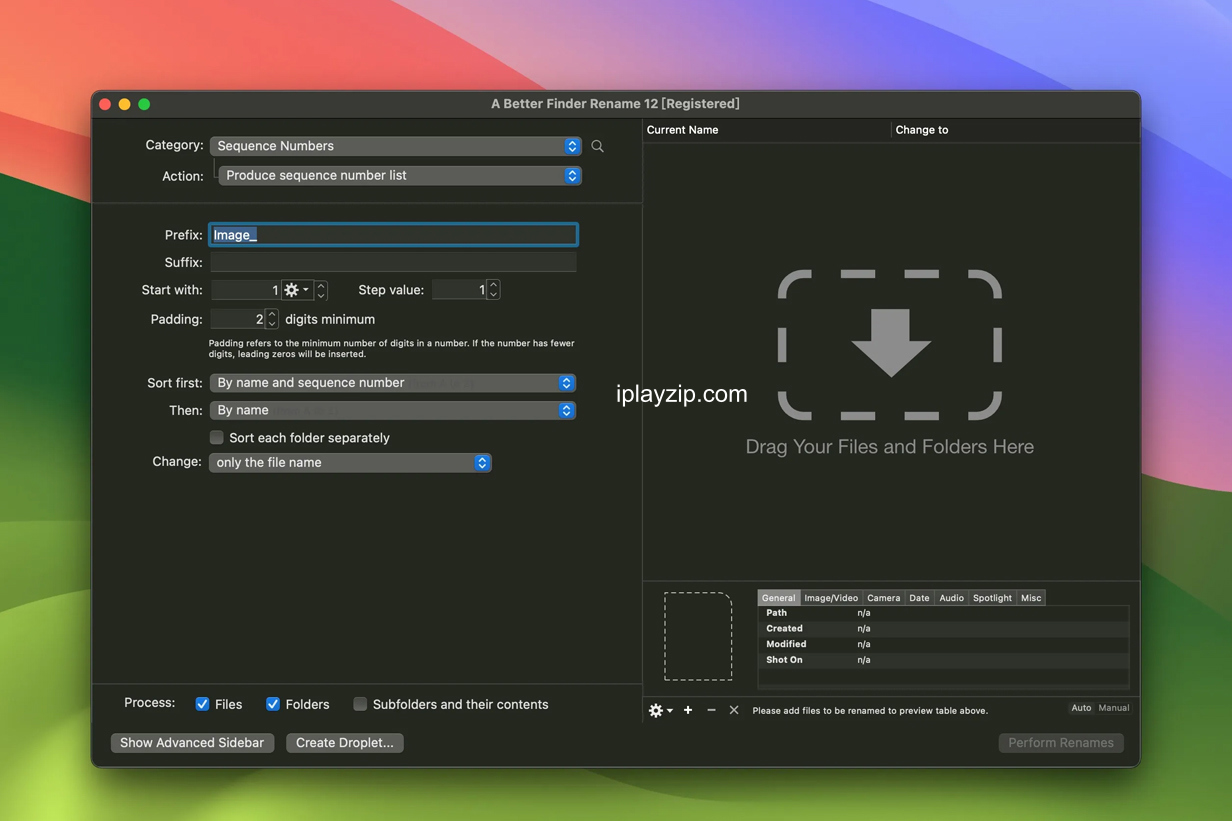Click the file preview thumbnail placeholder
This screenshot has width=1232, height=821.
698,636
